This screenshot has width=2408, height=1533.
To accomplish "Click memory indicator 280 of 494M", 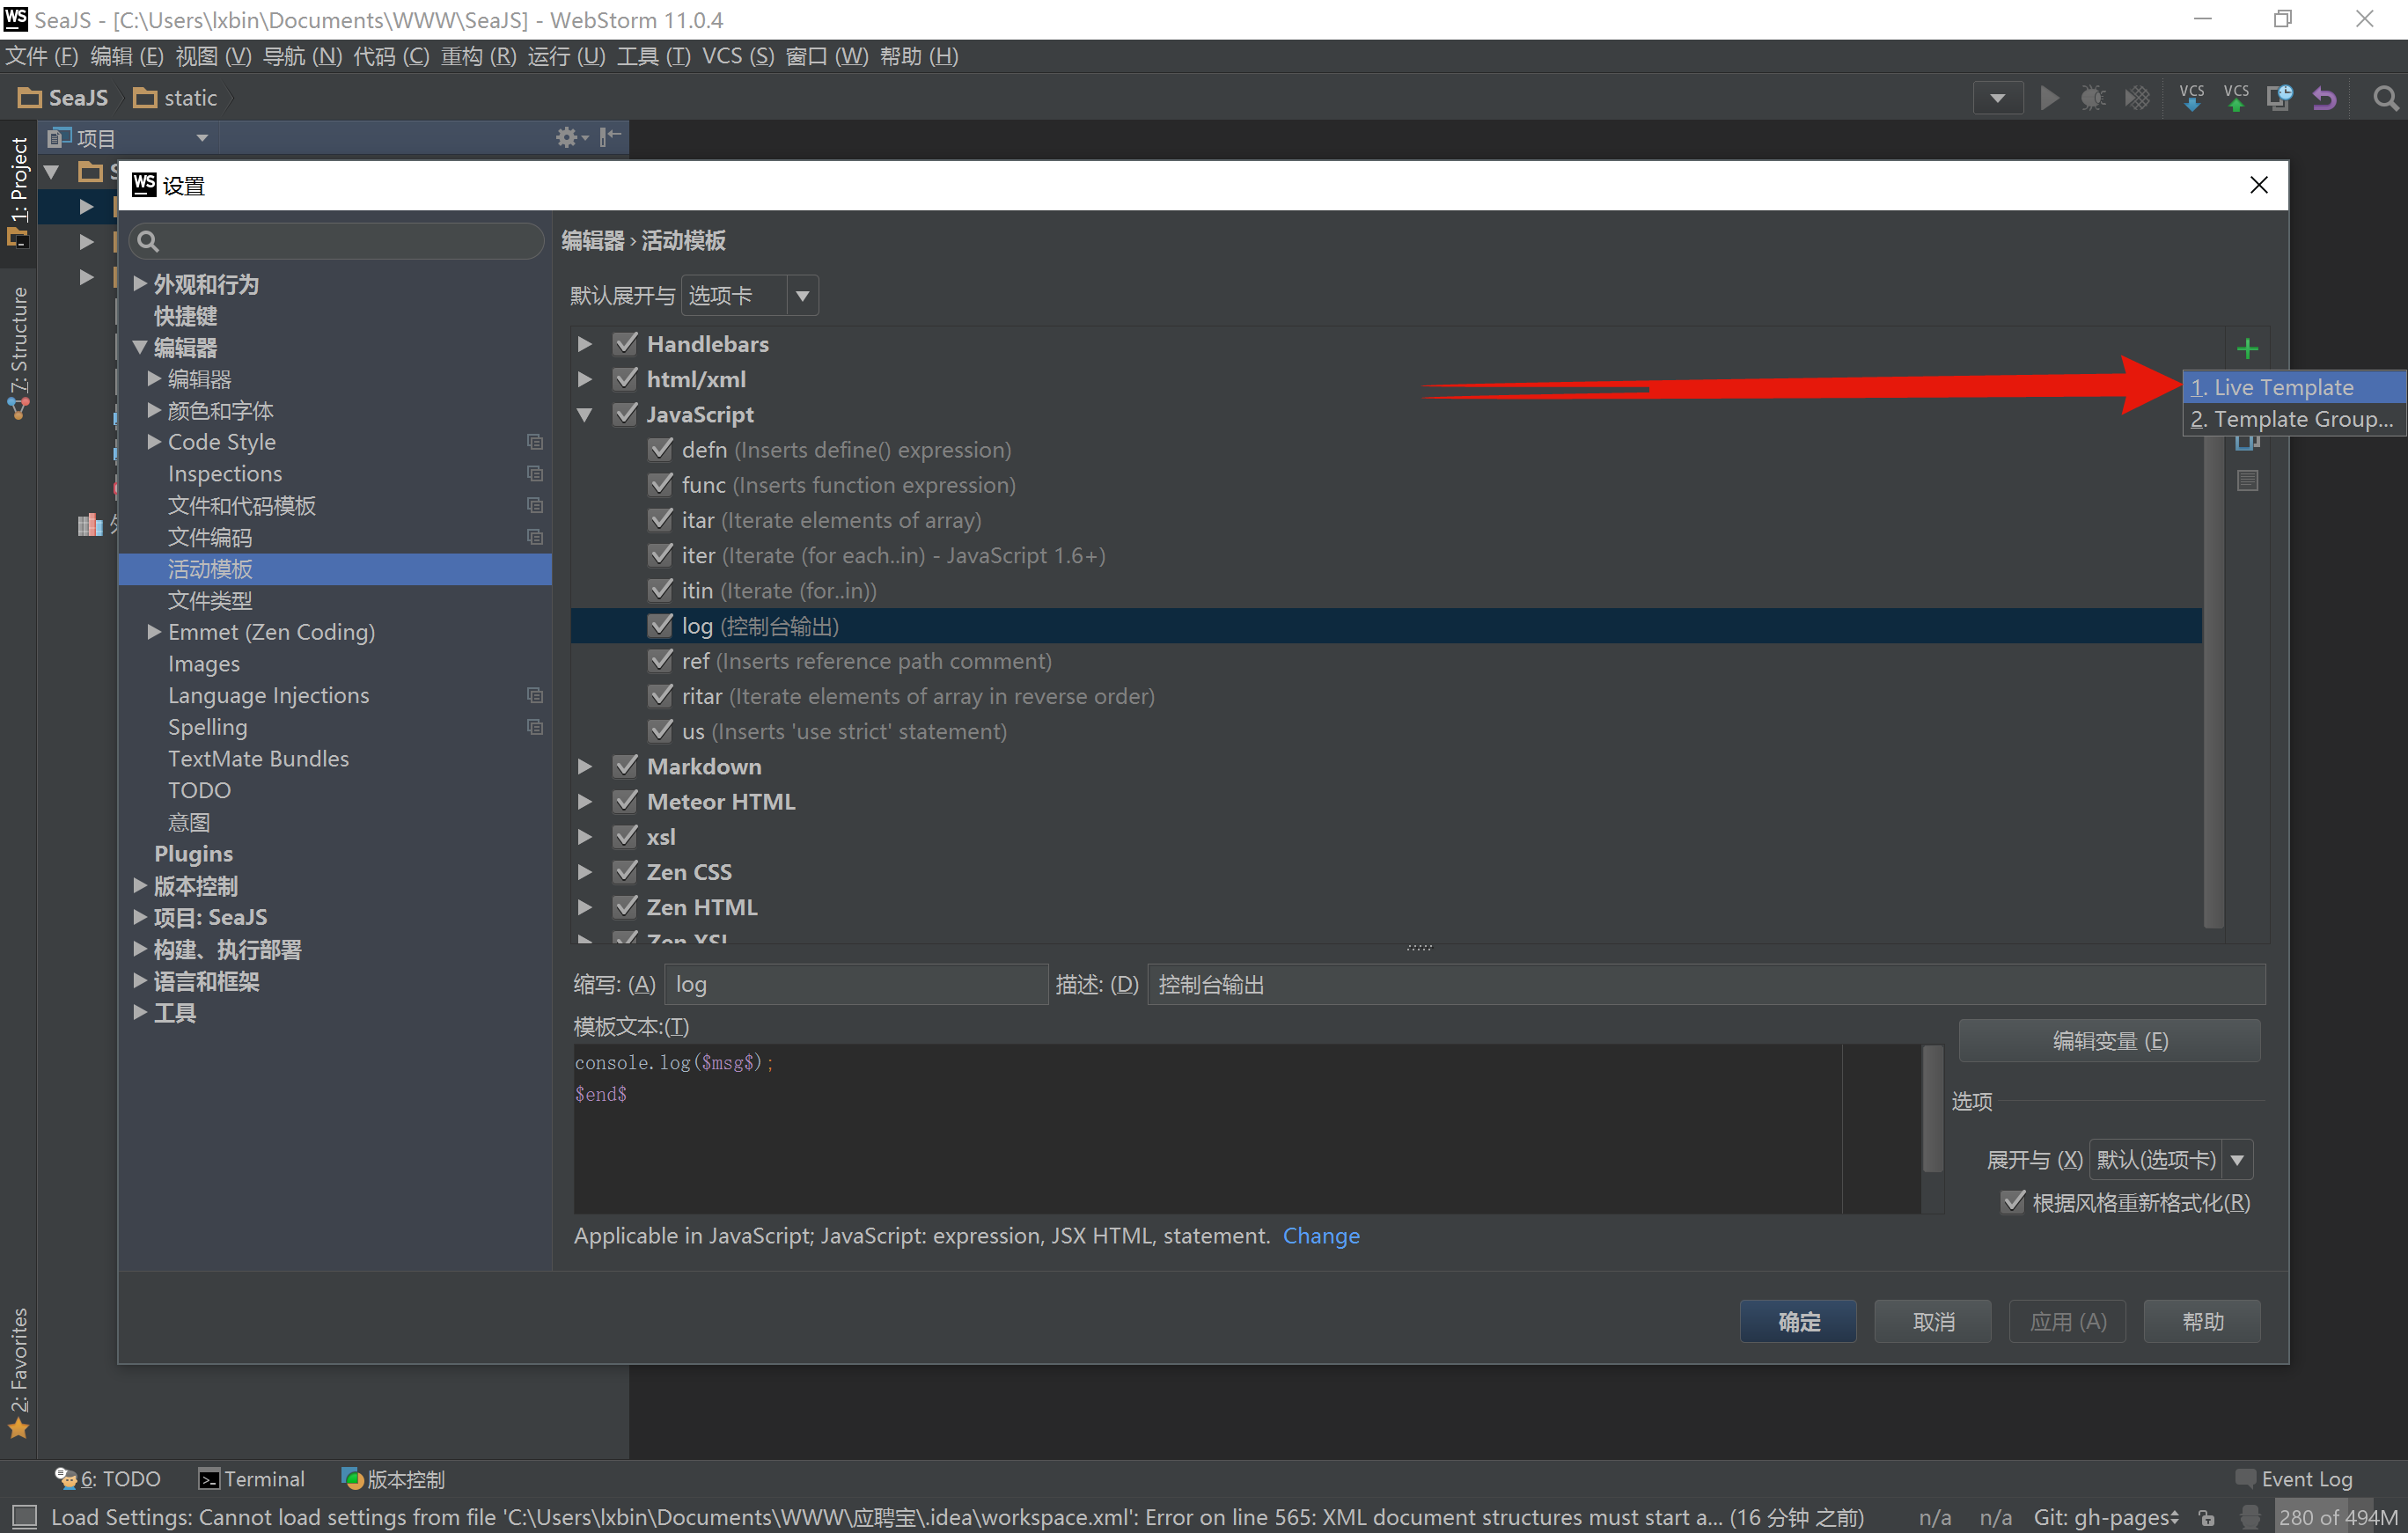I will click(x=2338, y=1518).
